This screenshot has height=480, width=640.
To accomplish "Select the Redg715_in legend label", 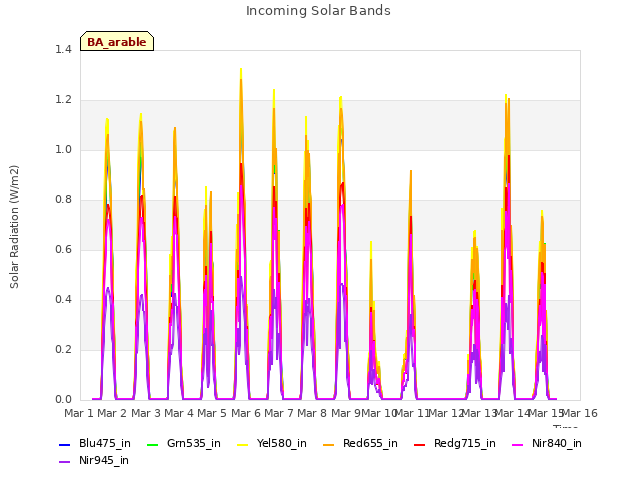I will click(x=465, y=443).
